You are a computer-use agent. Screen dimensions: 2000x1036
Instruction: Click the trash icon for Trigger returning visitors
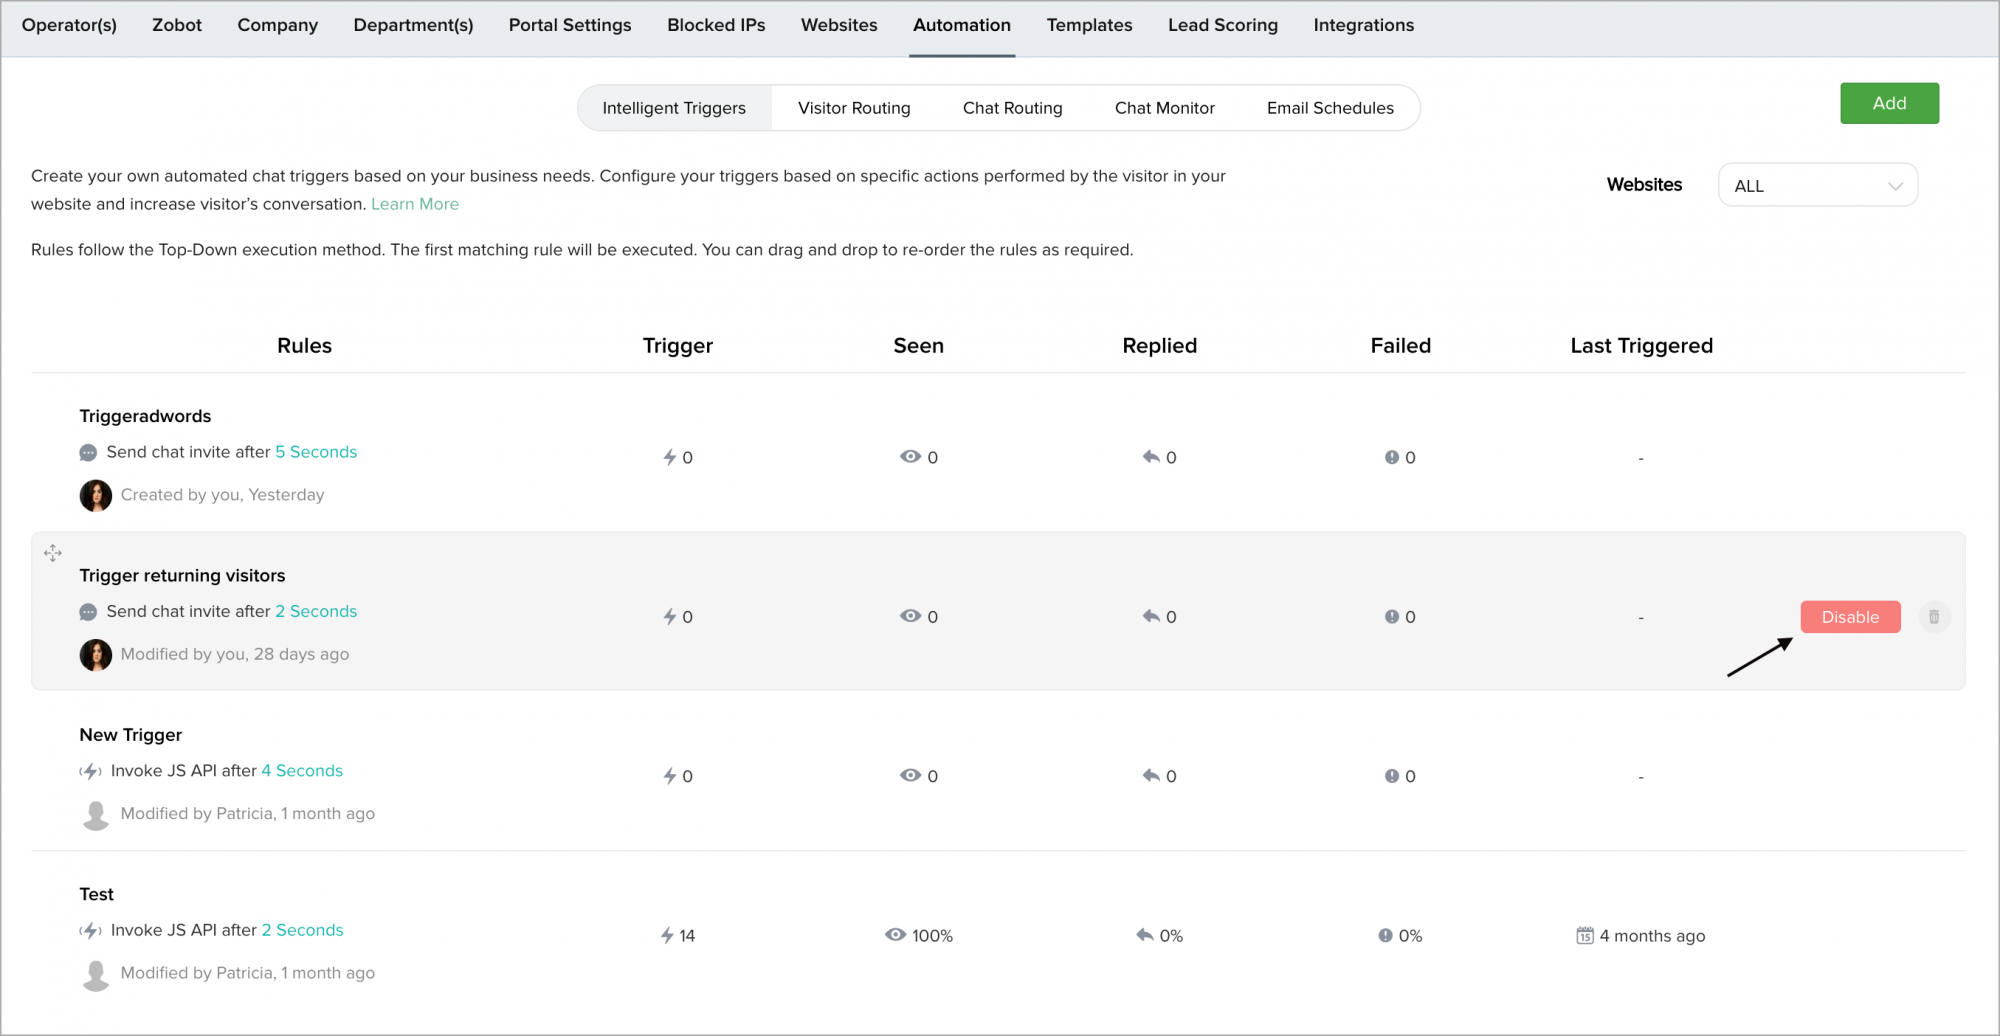1934,617
